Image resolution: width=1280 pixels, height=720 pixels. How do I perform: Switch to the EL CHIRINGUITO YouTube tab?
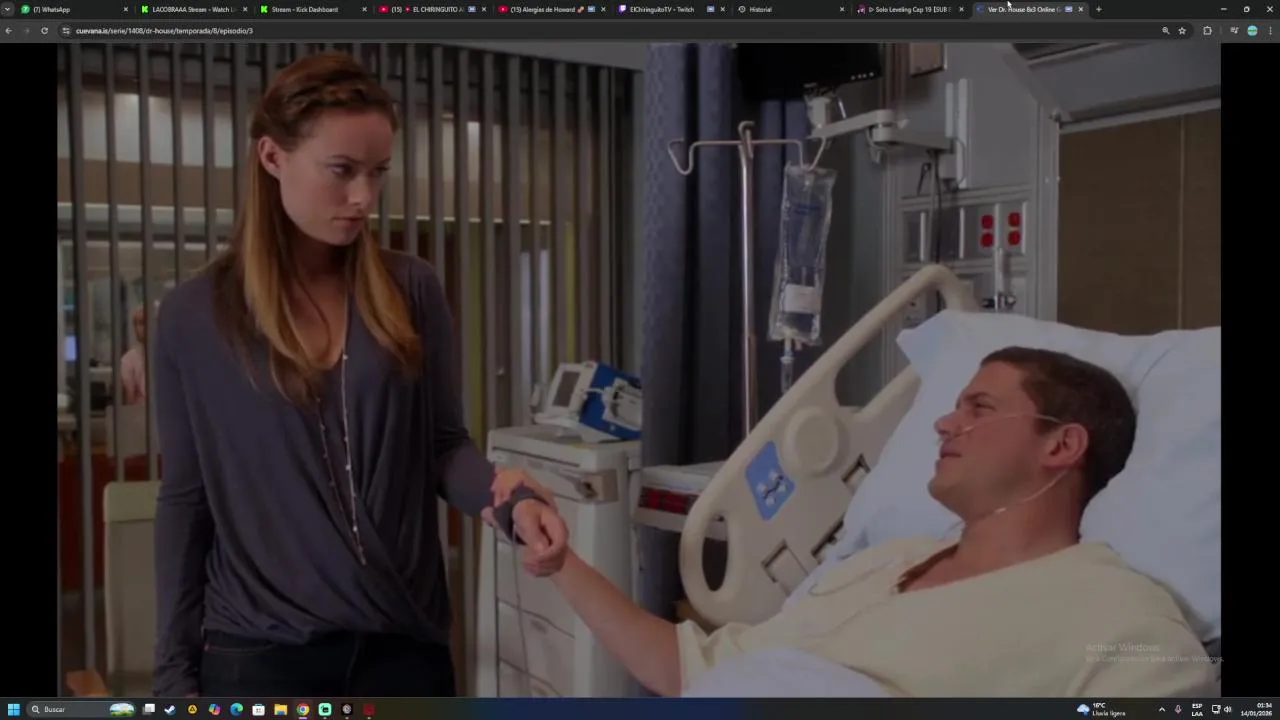(x=431, y=9)
